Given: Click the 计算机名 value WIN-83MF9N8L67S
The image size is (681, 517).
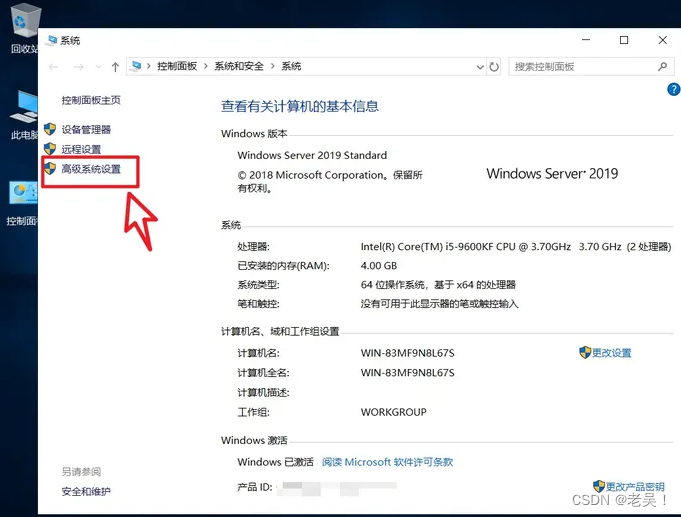Looking at the screenshot, I should pyautogui.click(x=407, y=353).
